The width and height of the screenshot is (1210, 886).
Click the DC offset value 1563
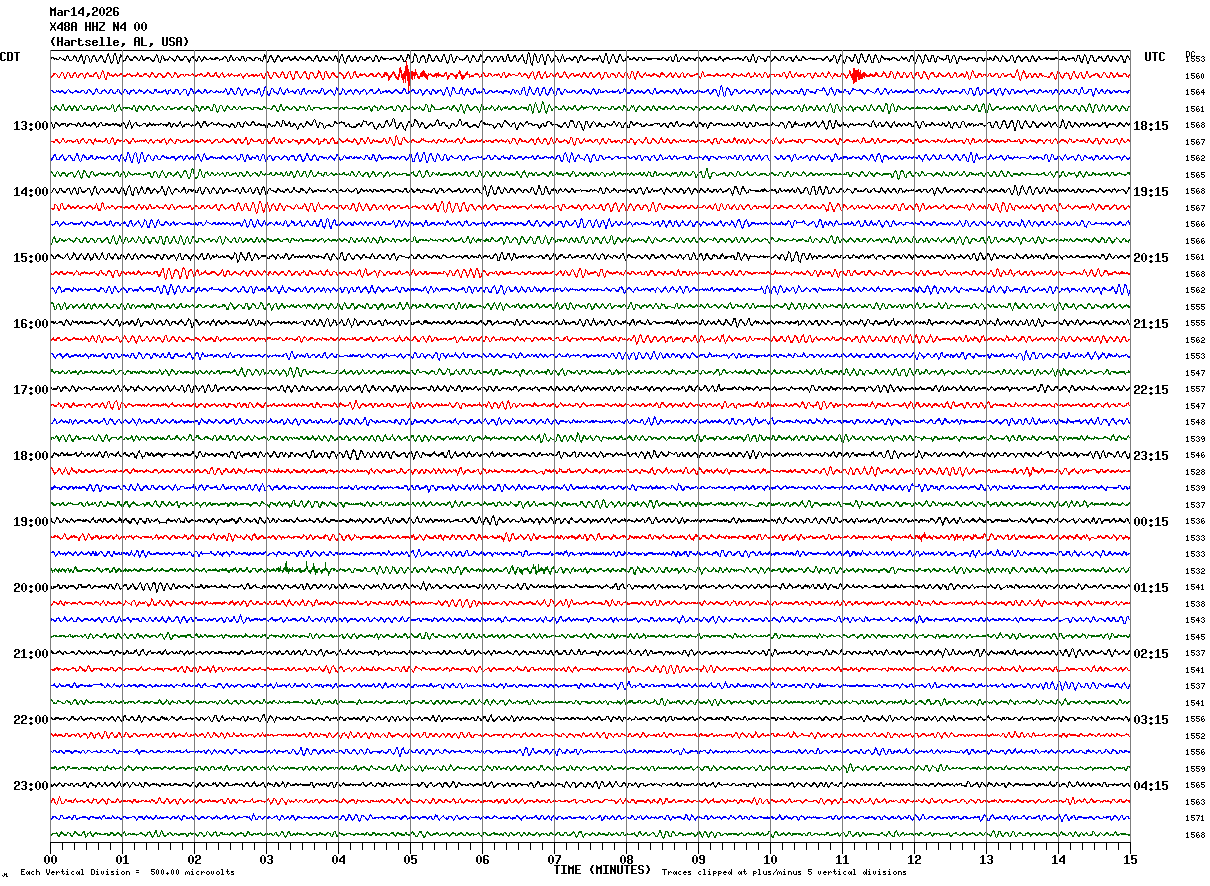coord(1194,802)
